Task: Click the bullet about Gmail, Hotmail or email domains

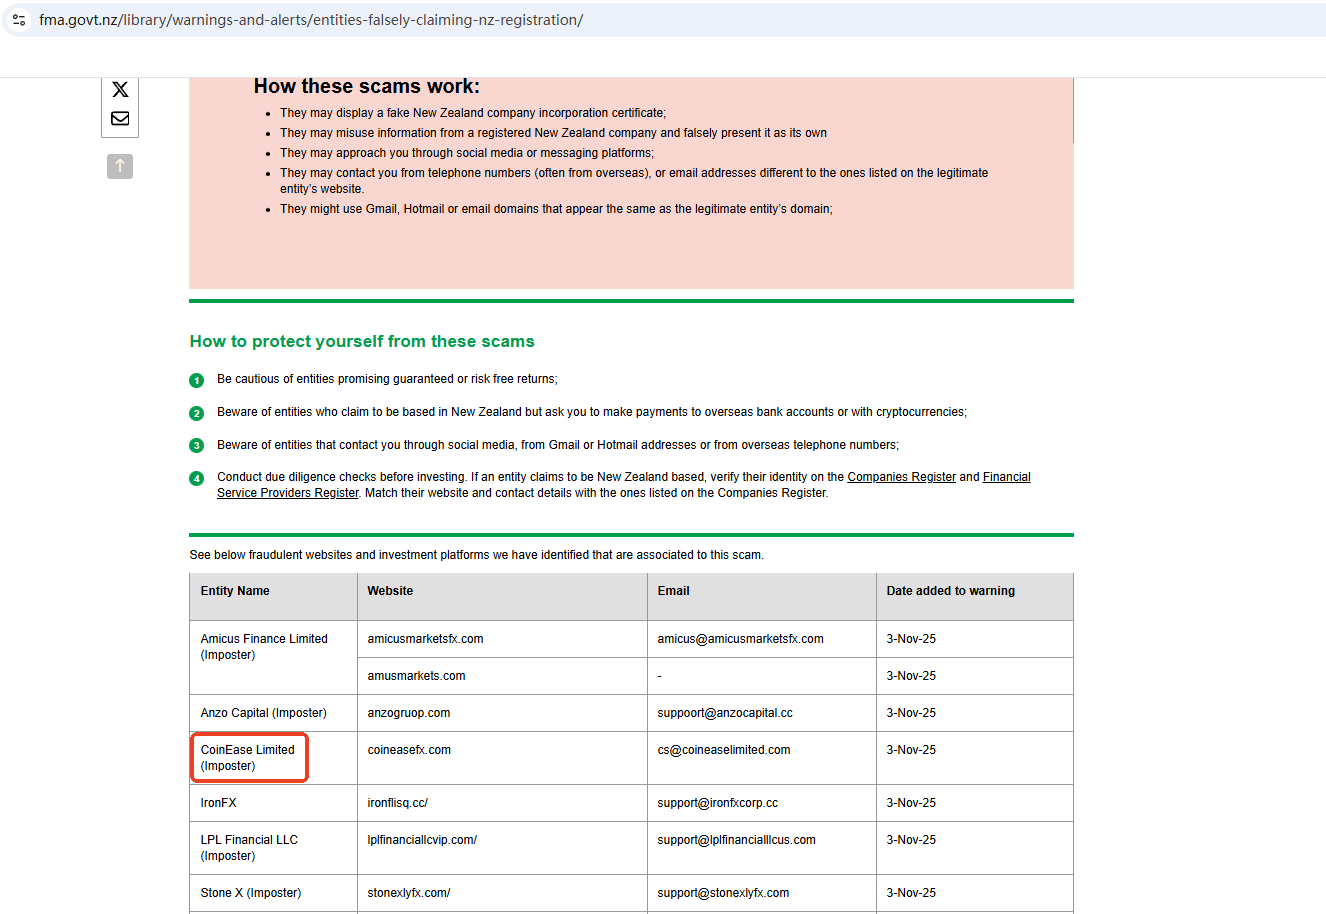Action: [556, 209]
